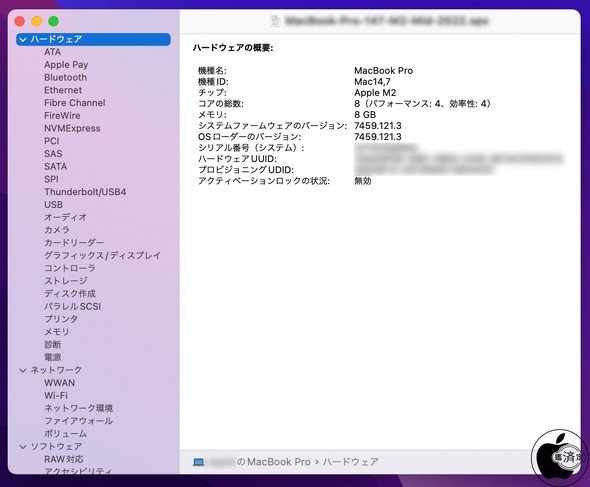The image size is (590, 487).
Task: Click the system firmware version 7459.121.3
Action: pos(378,126)
